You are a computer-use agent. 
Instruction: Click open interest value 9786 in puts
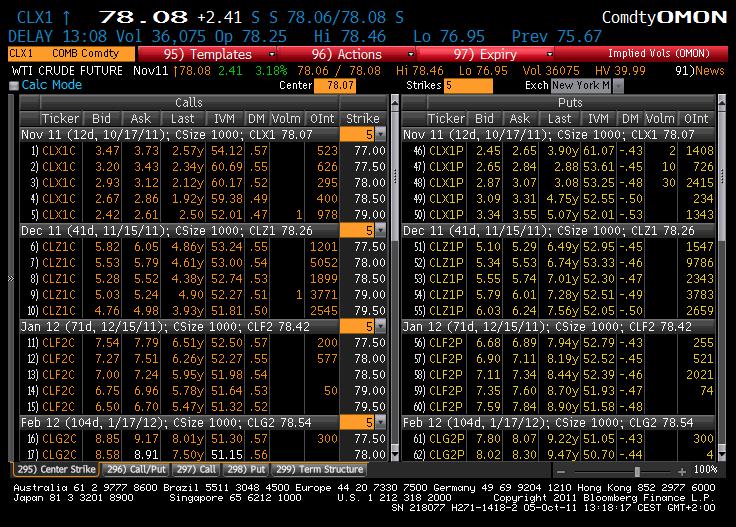[699, 262]
